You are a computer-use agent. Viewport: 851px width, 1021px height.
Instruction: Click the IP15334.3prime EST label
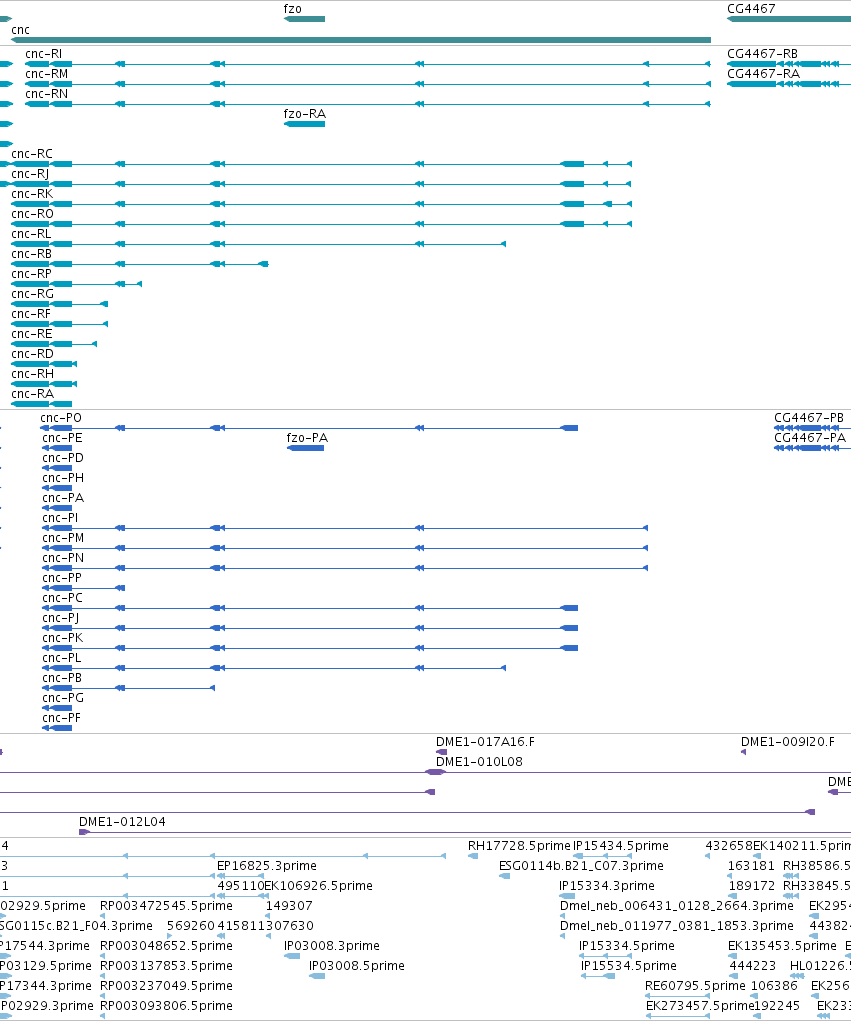tap(607, 886)
